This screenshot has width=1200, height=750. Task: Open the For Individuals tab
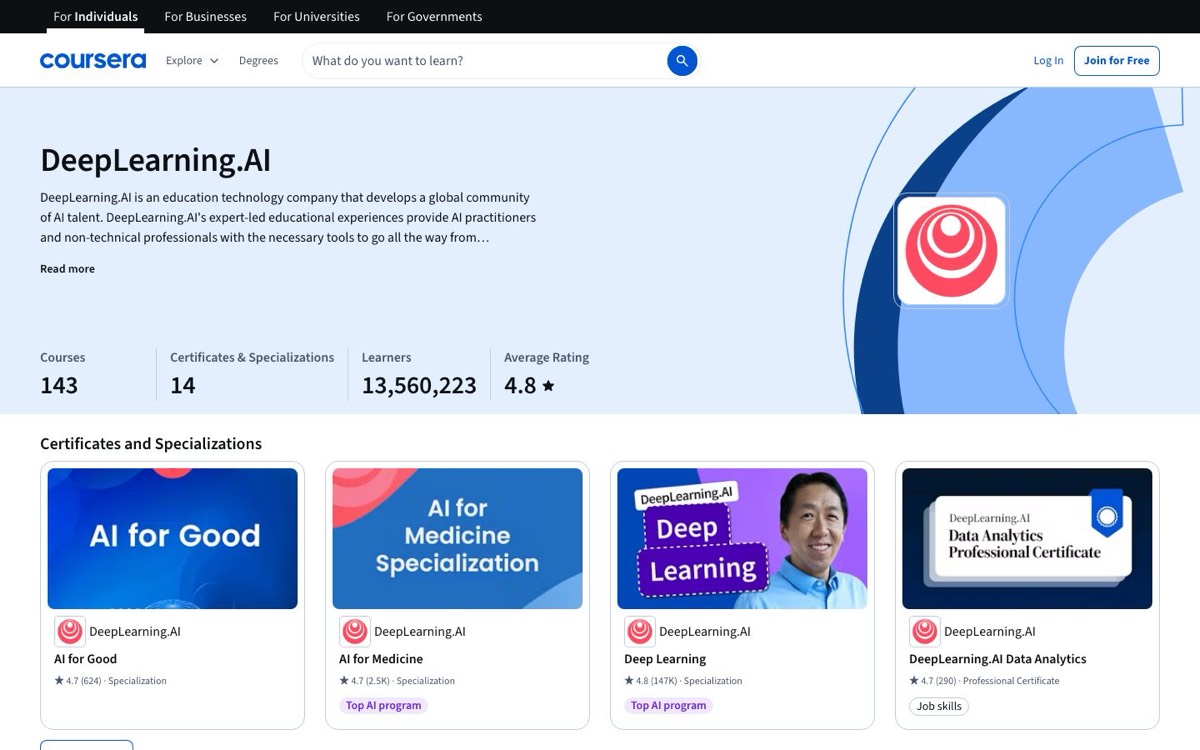(x=96, y=17)
